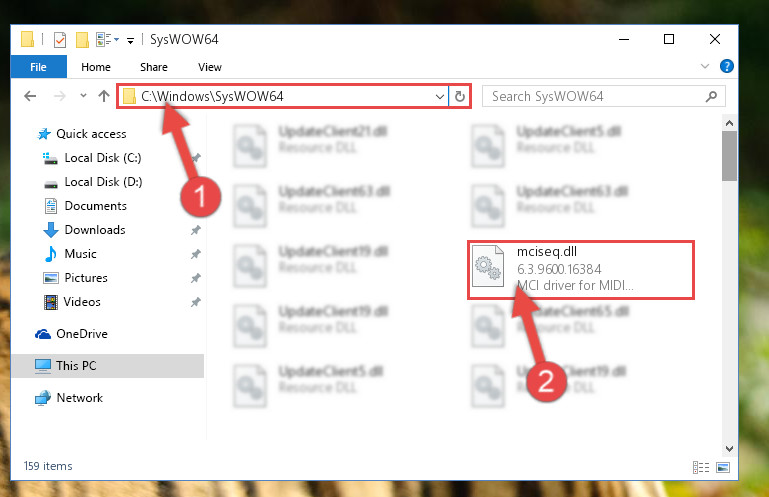Screen dimensions: 769x497
Task: Click the New folder quick access icon
Action: click(82, 40)
